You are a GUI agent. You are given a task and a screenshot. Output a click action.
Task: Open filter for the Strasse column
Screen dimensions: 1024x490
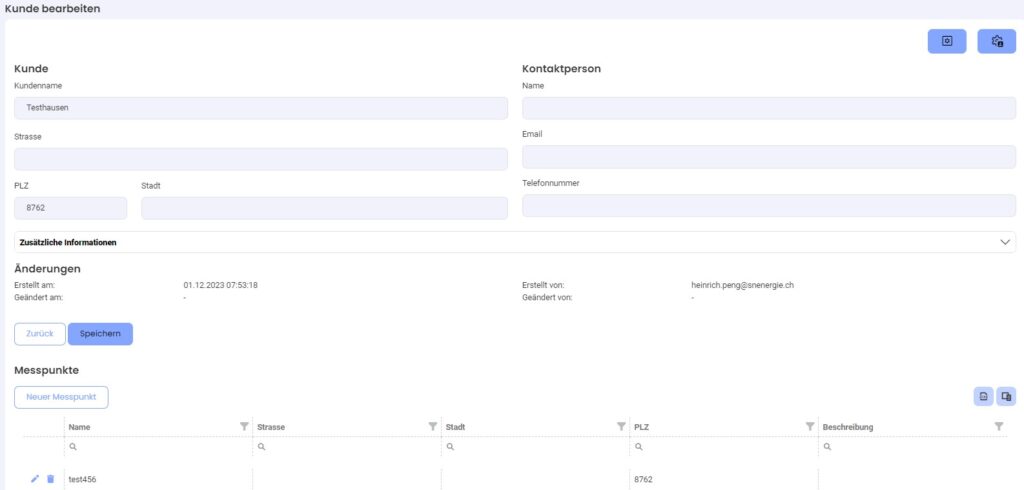(432, 426)
